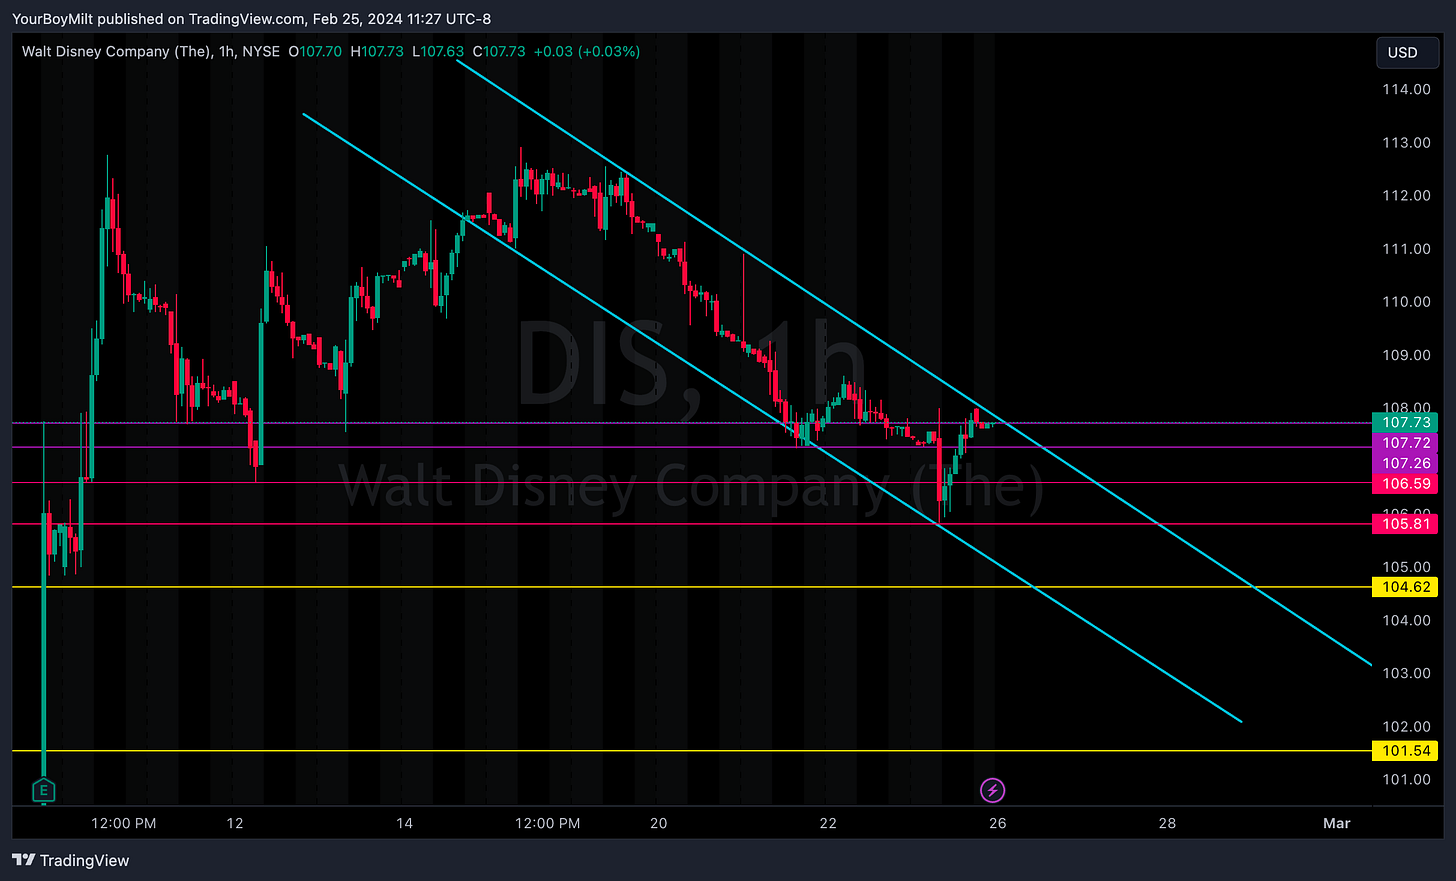This screenshot has width=1456, height=881.
Task: Click the earnings E marker icon
Action: point(43,791)
